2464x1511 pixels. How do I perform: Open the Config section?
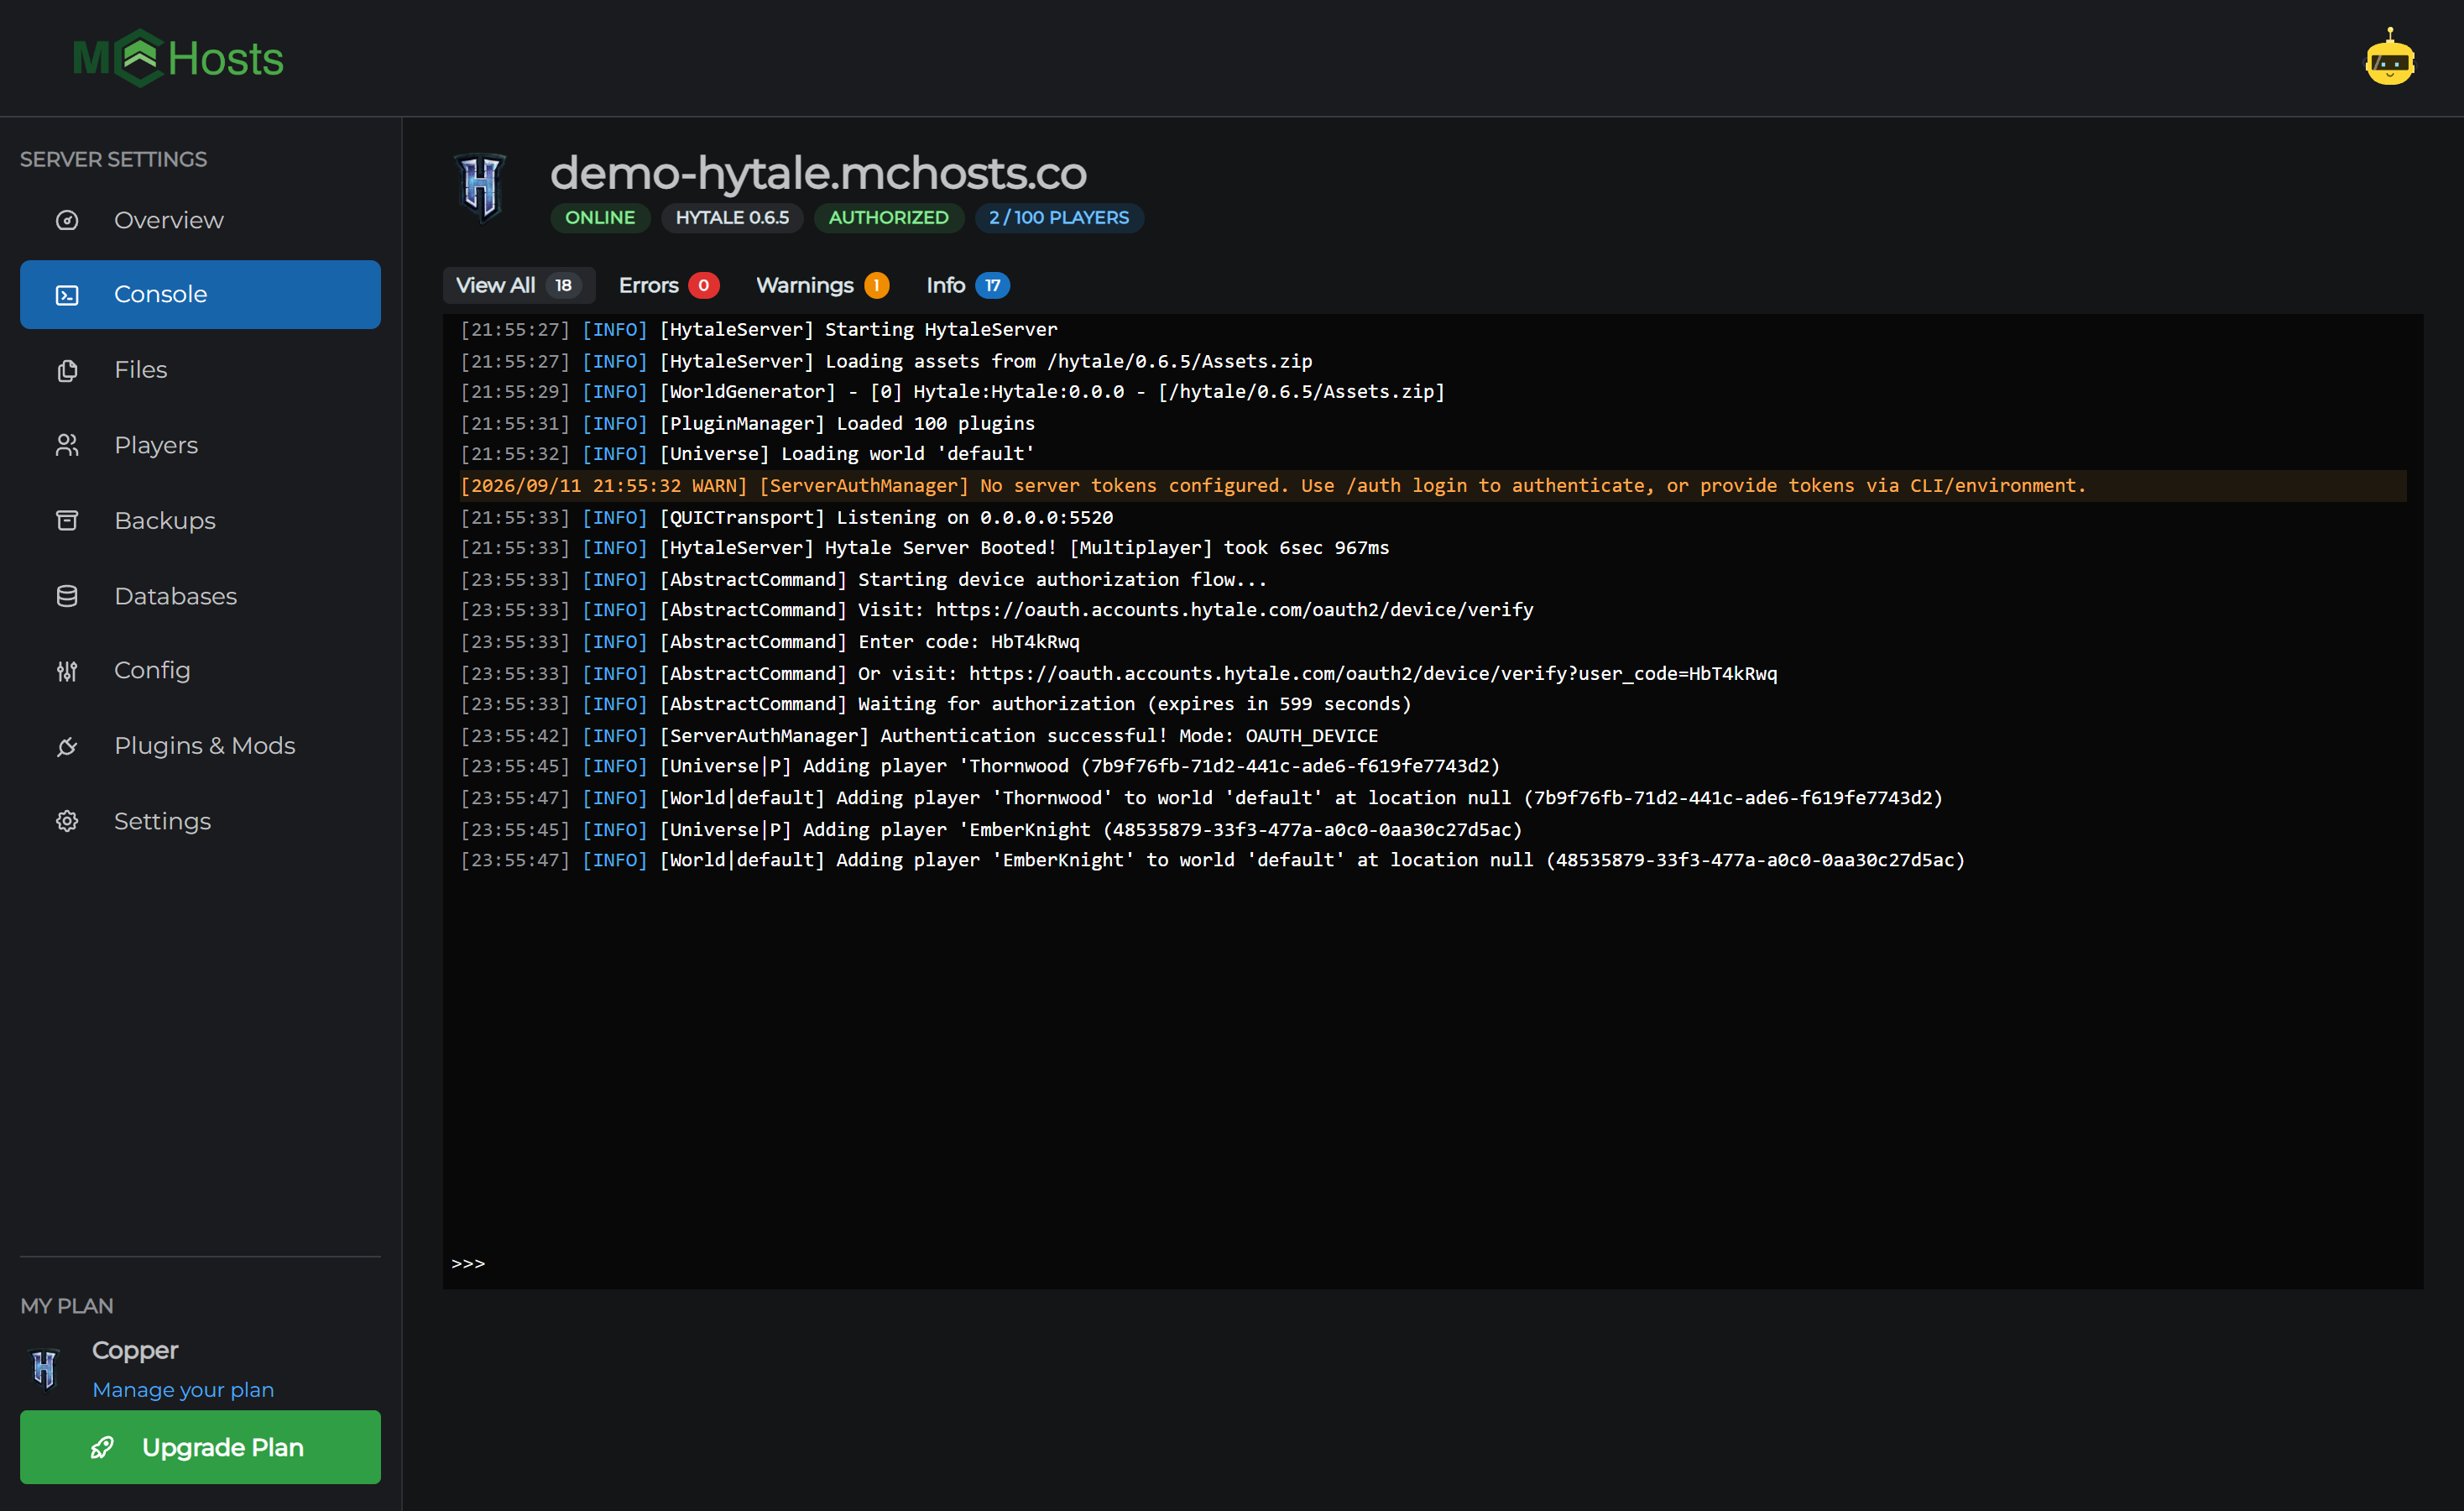(x=200, y=671)
